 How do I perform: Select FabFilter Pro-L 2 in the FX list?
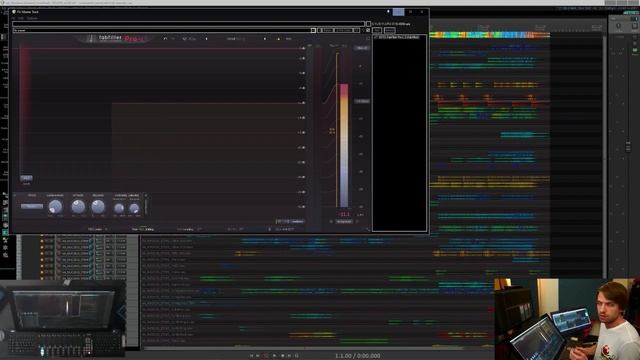400,37
